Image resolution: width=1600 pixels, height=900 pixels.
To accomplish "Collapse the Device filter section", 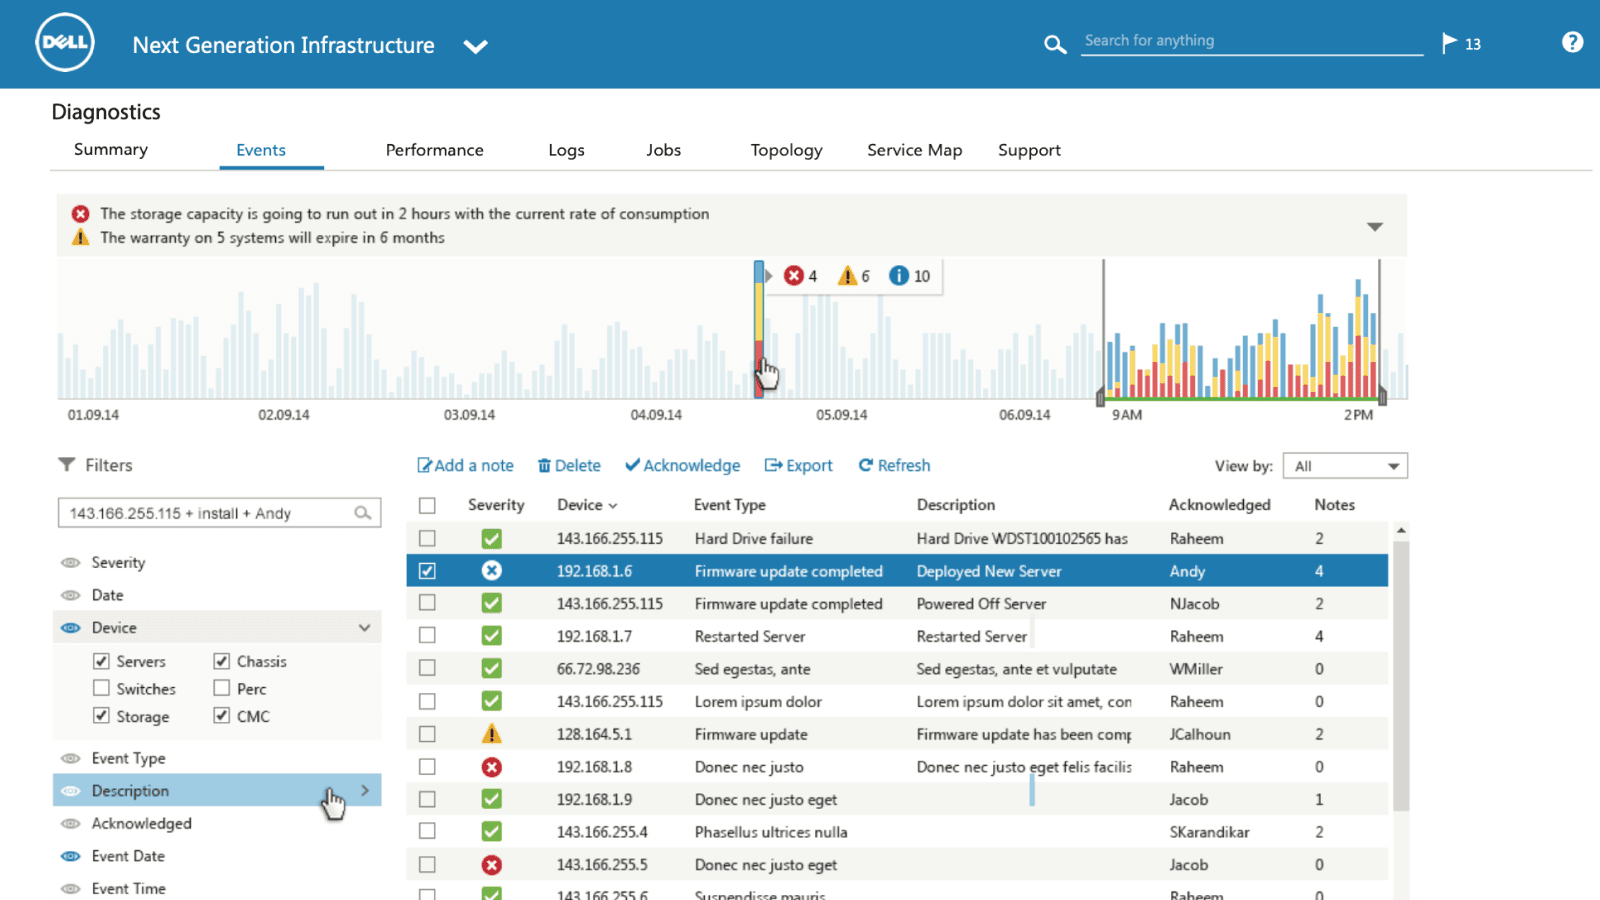I will [x=364, y=627].
